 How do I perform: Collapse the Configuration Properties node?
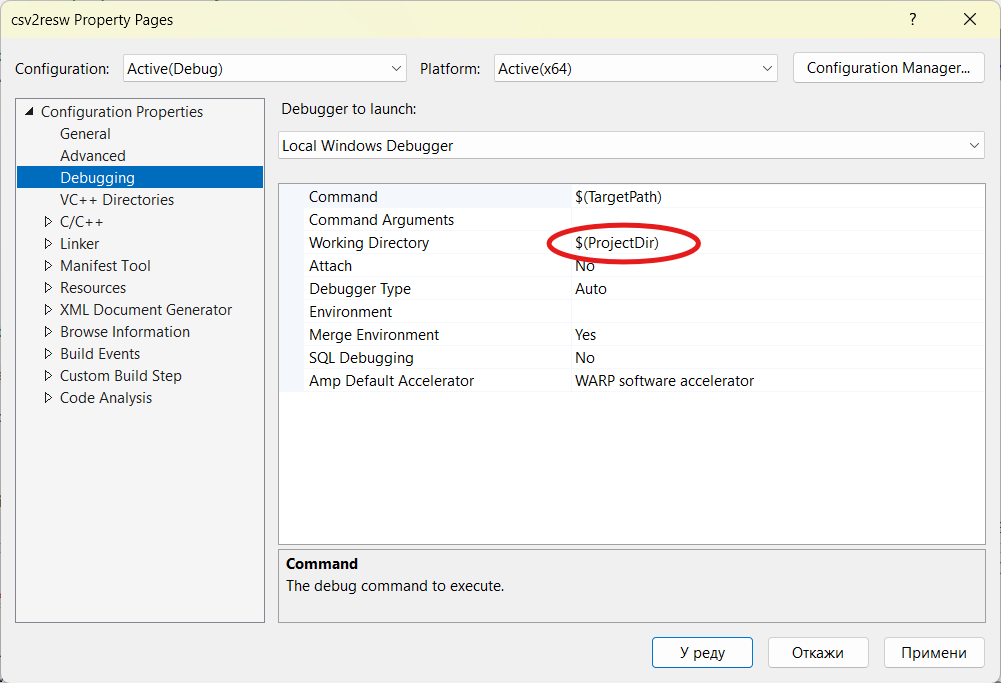pyautogui.click(x=29, y=112)
